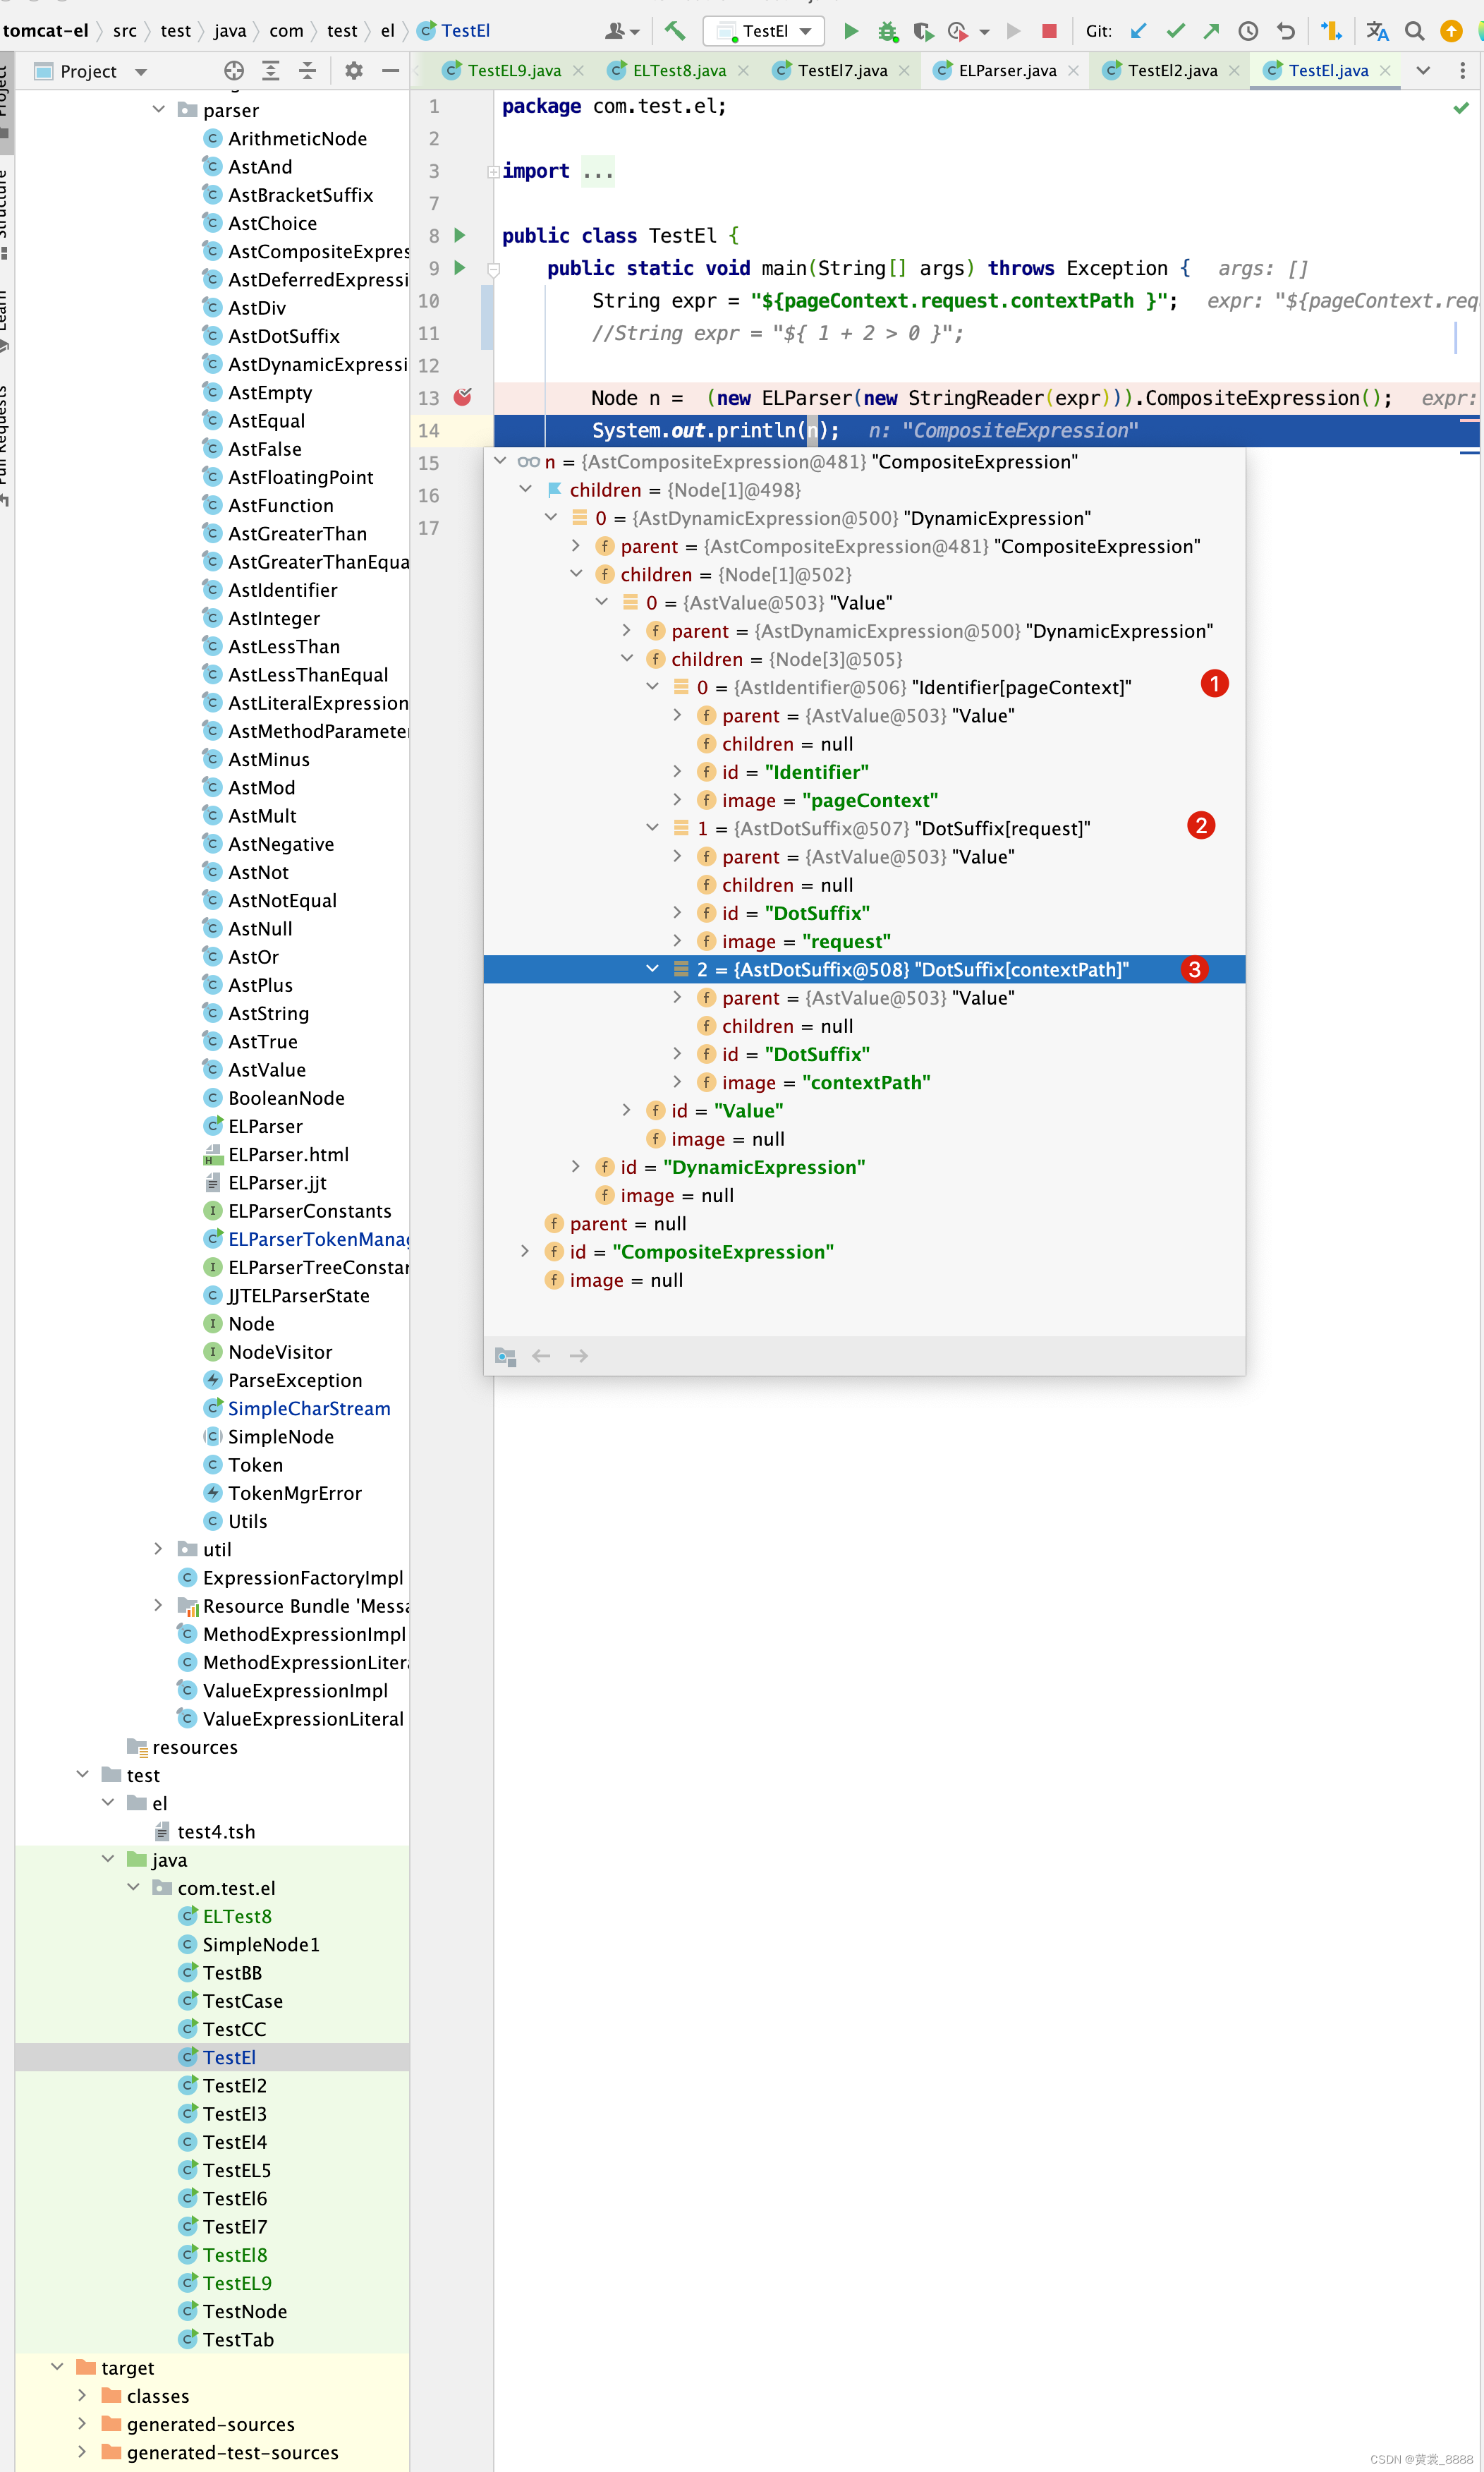Click the orange IDE update arrow icon
Viewport: 1484px width, 2472px height.
pos(1451,31)
